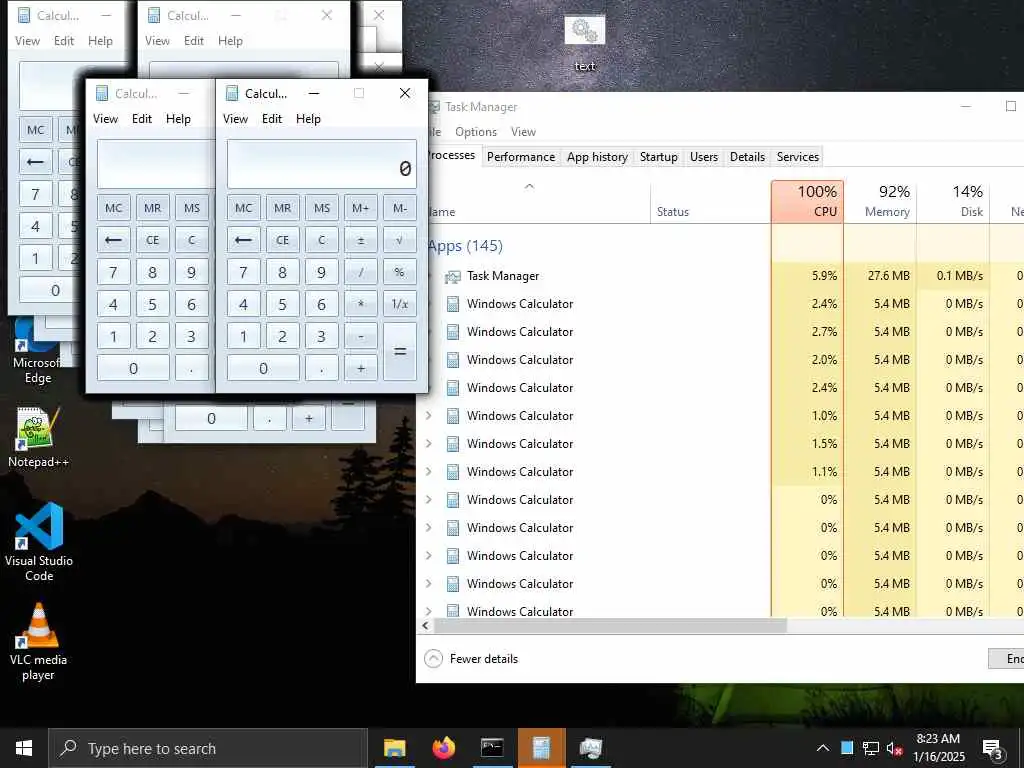Open the Help menu of the active Calculator
The width and height of the screenshot is (1024, 768).
pyautogui.click(x=308, y=119)
